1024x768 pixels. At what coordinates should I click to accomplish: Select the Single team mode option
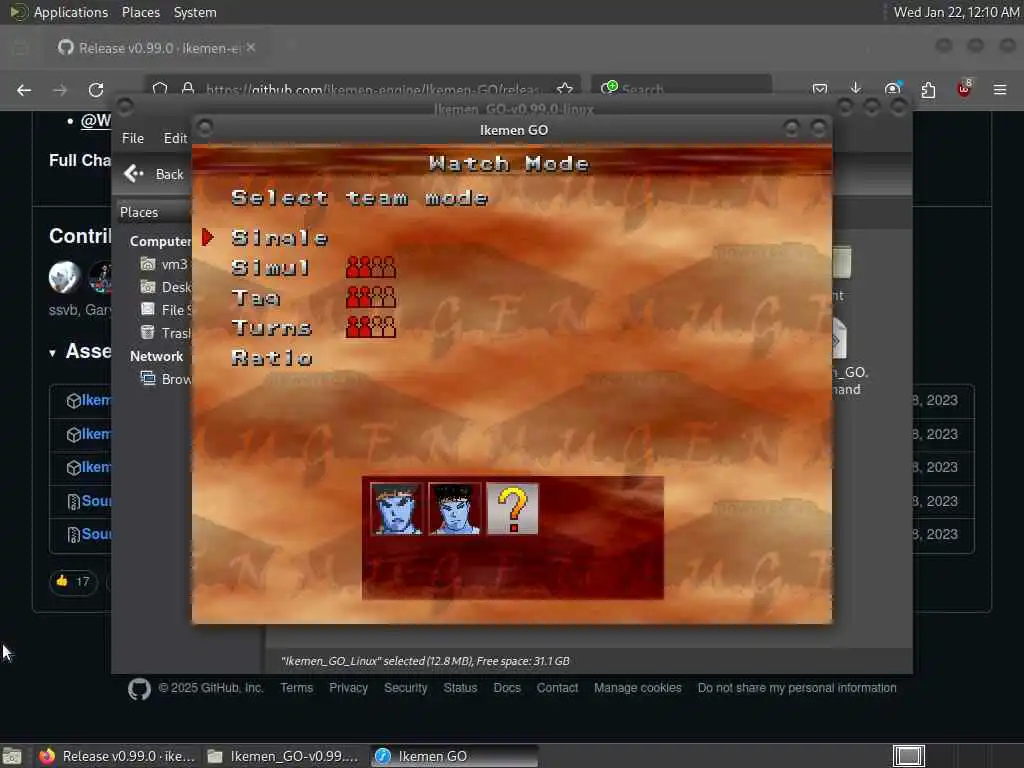pos(280,238)
